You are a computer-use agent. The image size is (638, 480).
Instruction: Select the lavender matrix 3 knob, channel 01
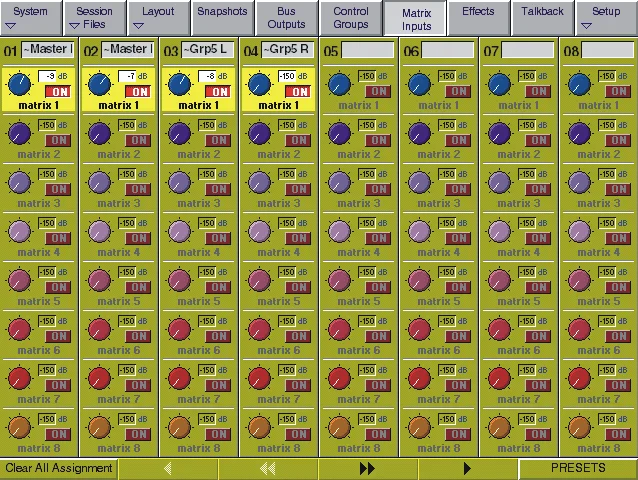click(x=19, y=182)
